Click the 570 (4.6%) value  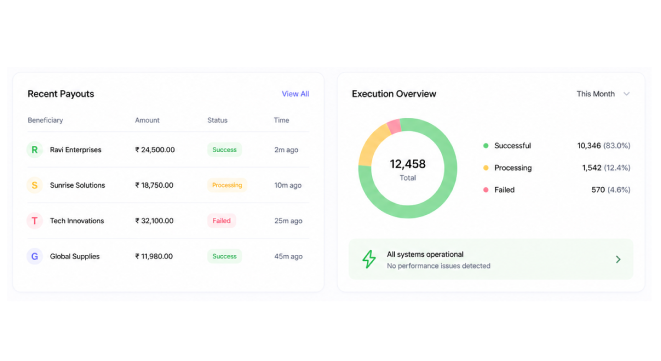click(611, 190)
